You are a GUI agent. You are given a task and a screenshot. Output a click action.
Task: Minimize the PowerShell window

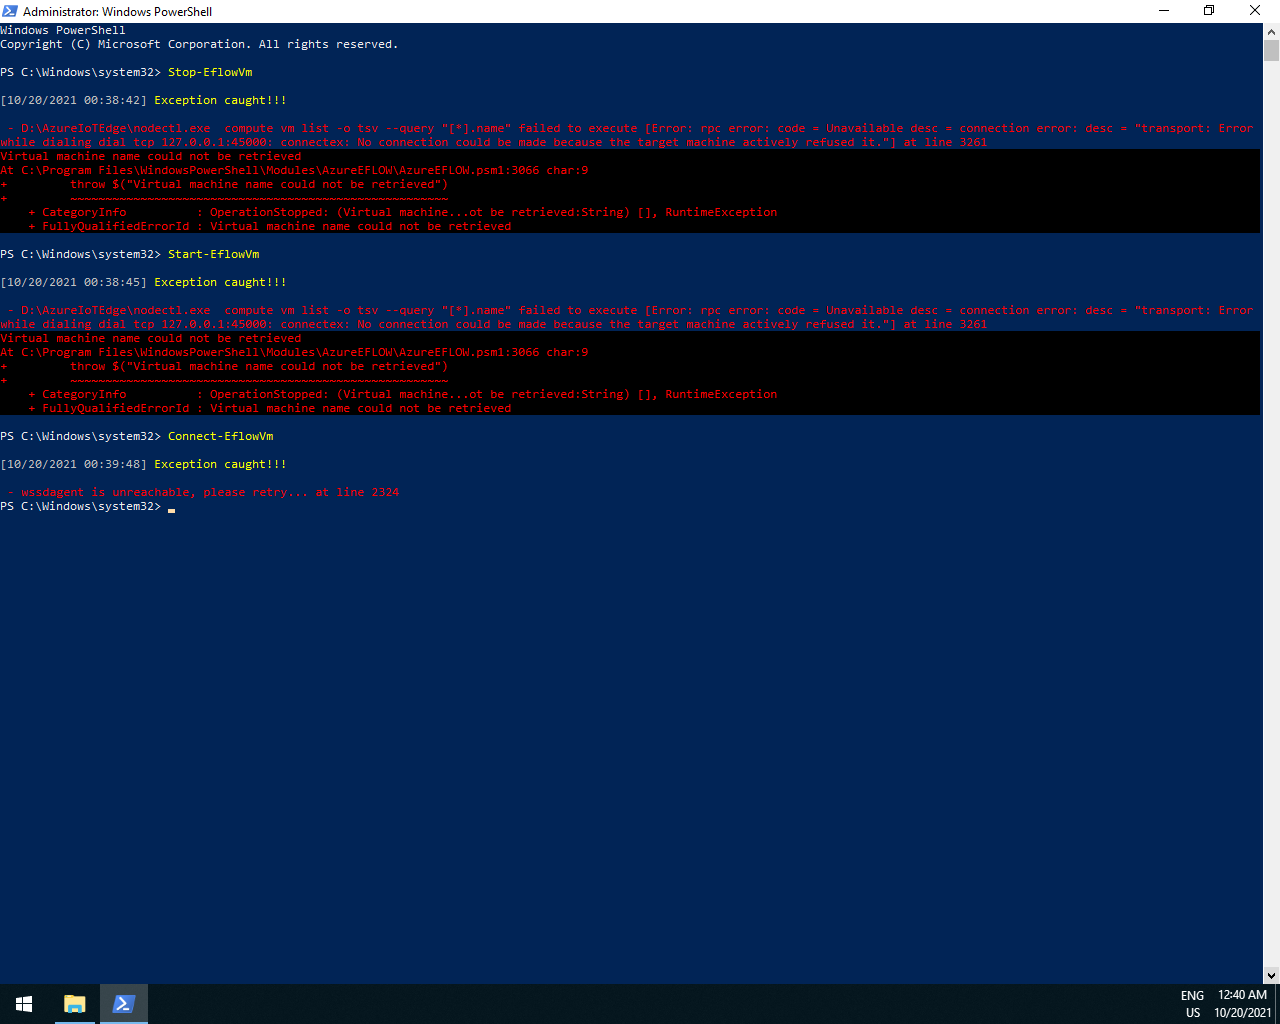(x=1164, y=11)
